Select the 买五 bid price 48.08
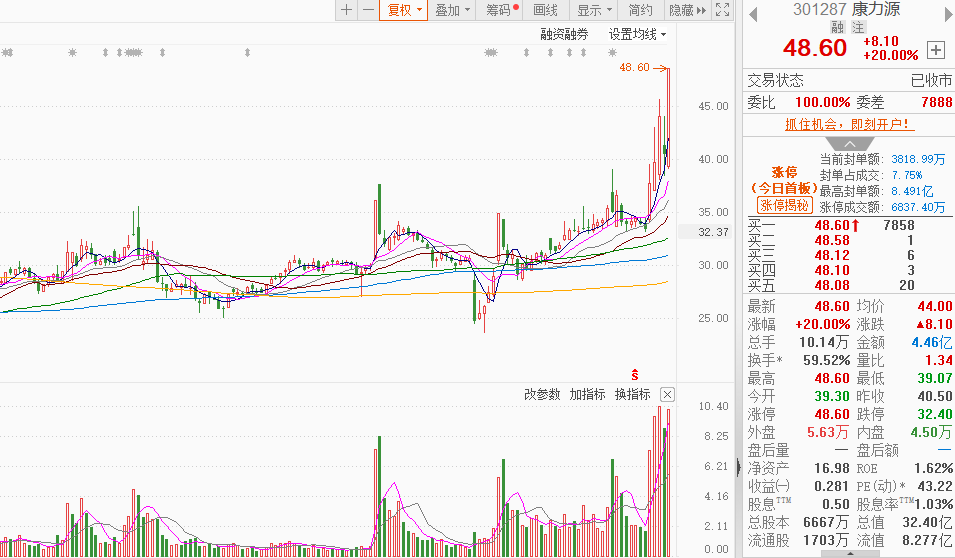 pyautogui.click(x=832, y=285)
